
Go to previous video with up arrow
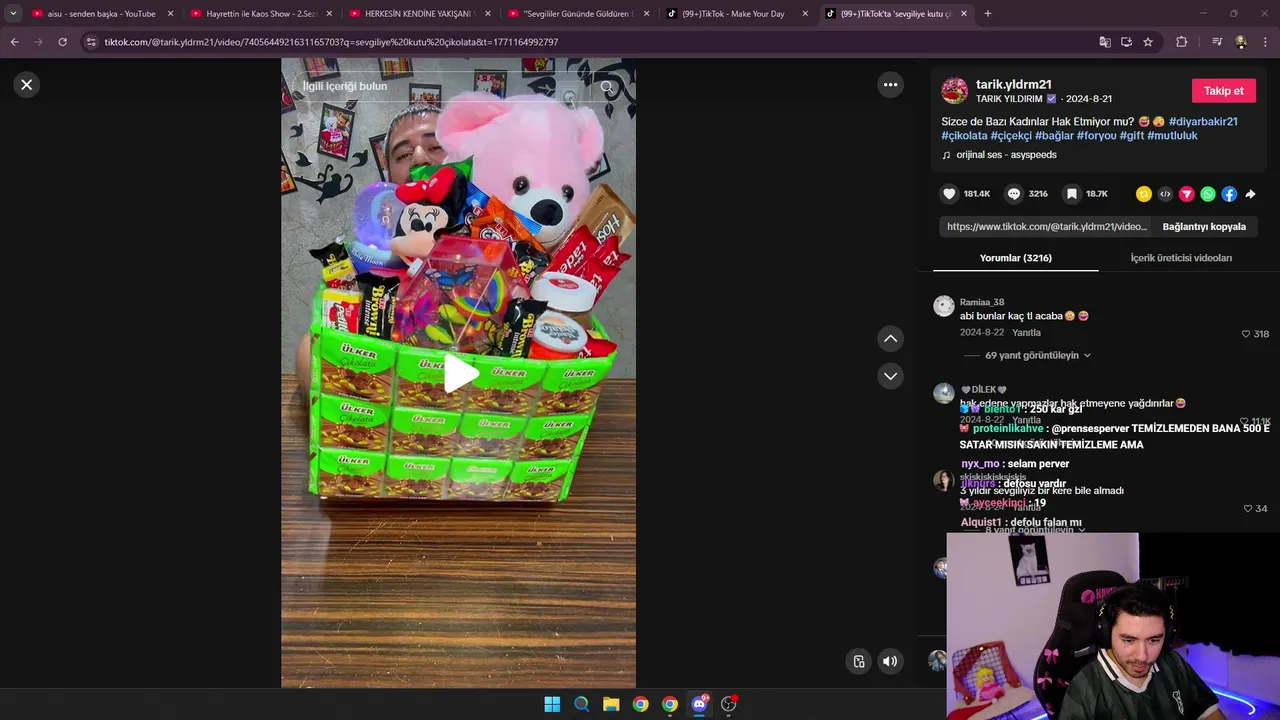(890, 339)
